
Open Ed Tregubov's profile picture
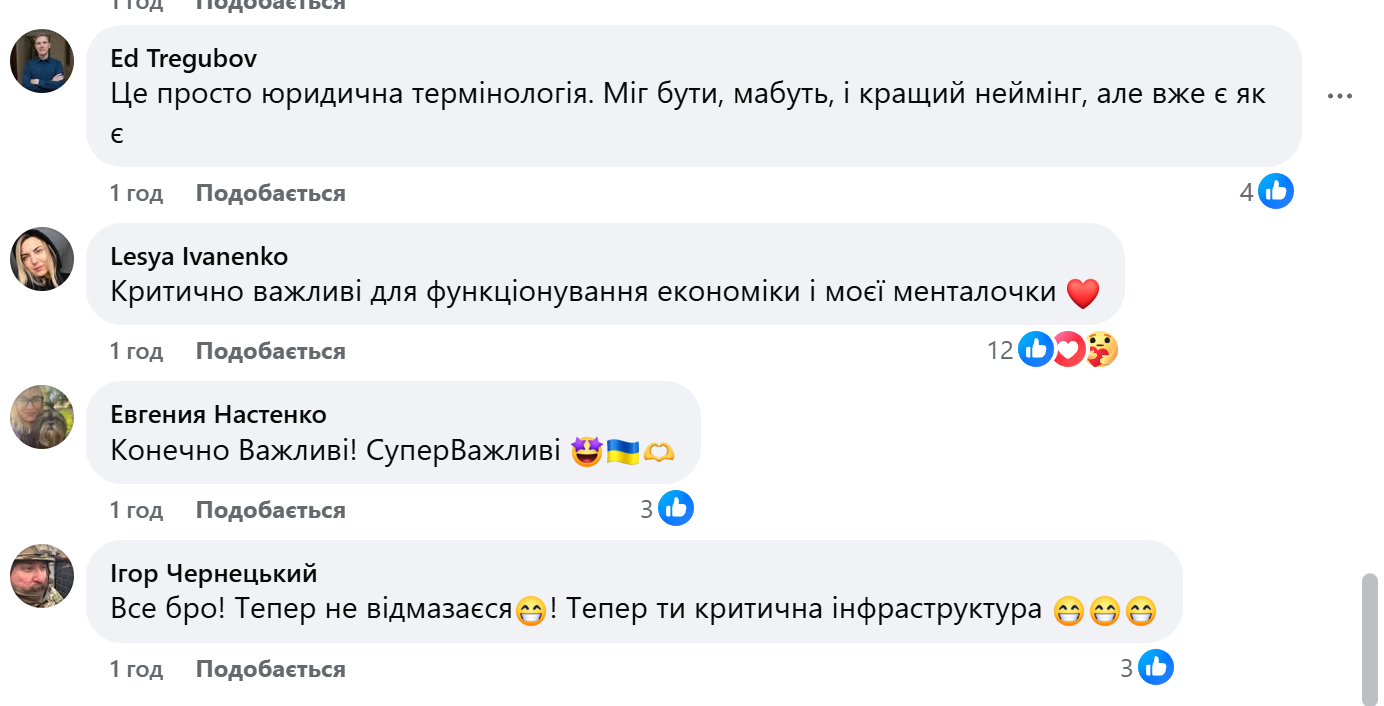point(42,61)
